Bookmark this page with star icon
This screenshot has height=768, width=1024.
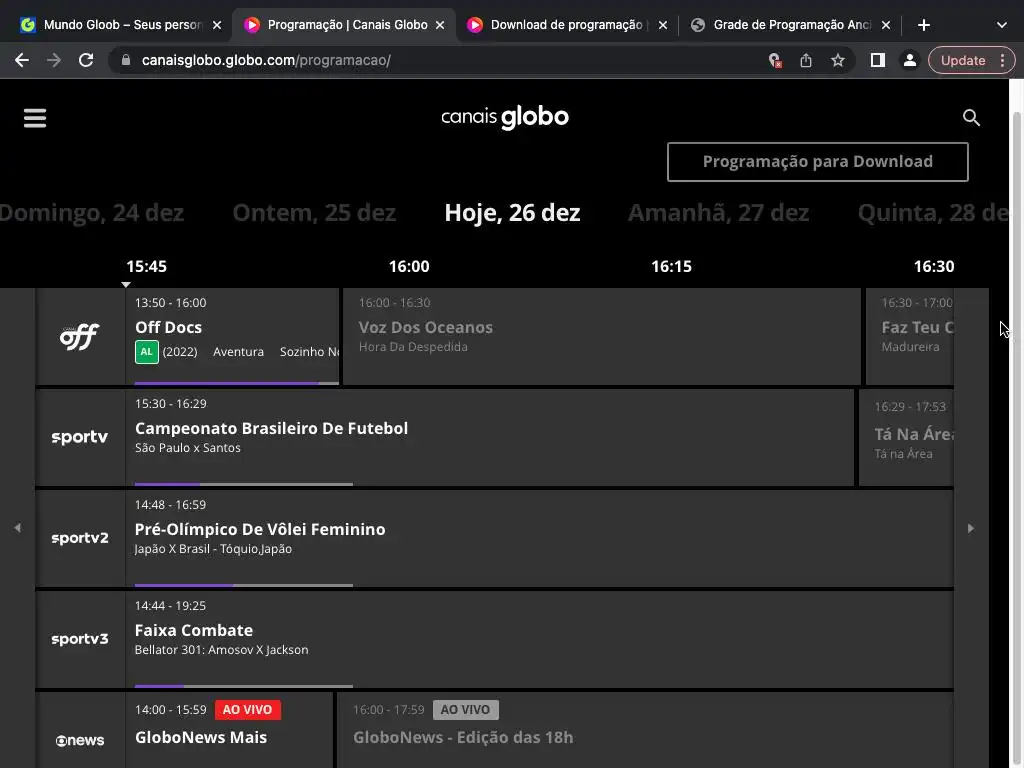coord(838,61)
